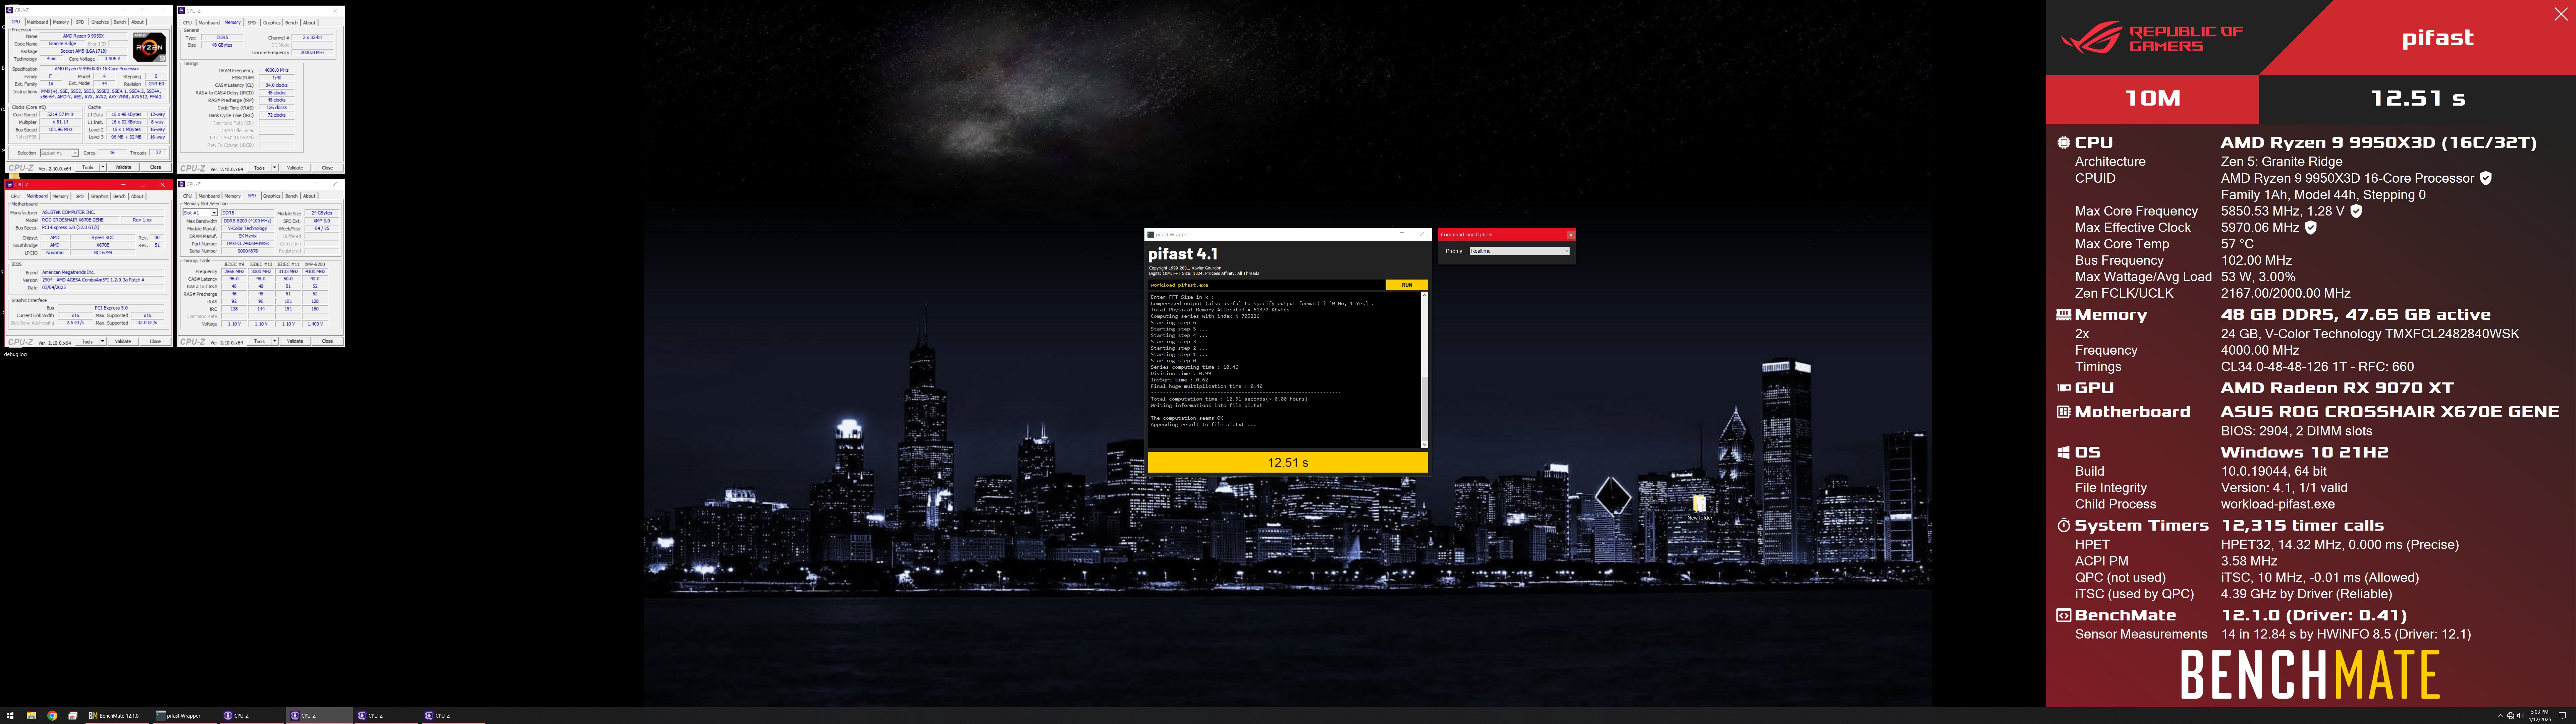Click the ROG Republic of Gamers logo
Screen dimensions: 2576x724
[x=2152, y=37]
